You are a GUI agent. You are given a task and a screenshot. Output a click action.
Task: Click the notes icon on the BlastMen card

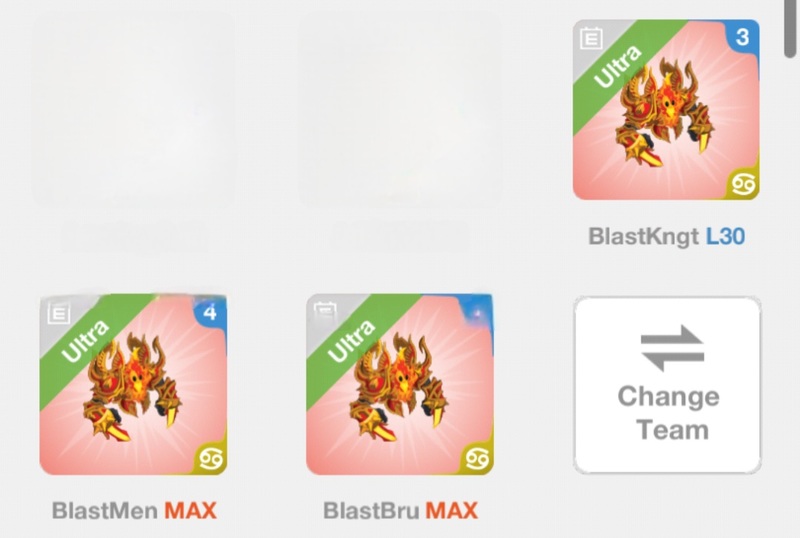[59, 312]
